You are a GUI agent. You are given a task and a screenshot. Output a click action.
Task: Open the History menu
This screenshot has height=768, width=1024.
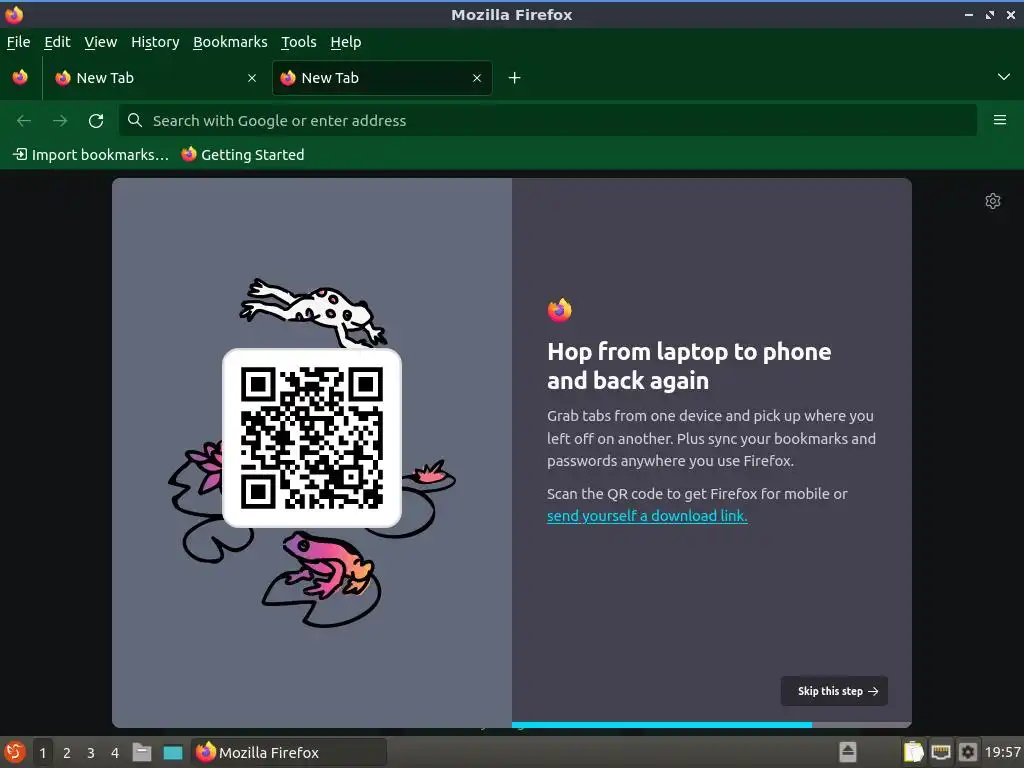155,42
